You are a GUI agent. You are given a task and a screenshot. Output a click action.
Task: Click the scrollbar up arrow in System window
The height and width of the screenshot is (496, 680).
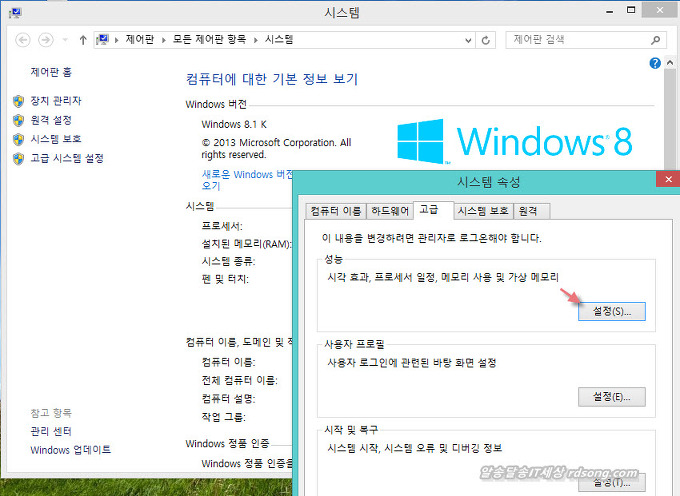[x=670, y=63]
